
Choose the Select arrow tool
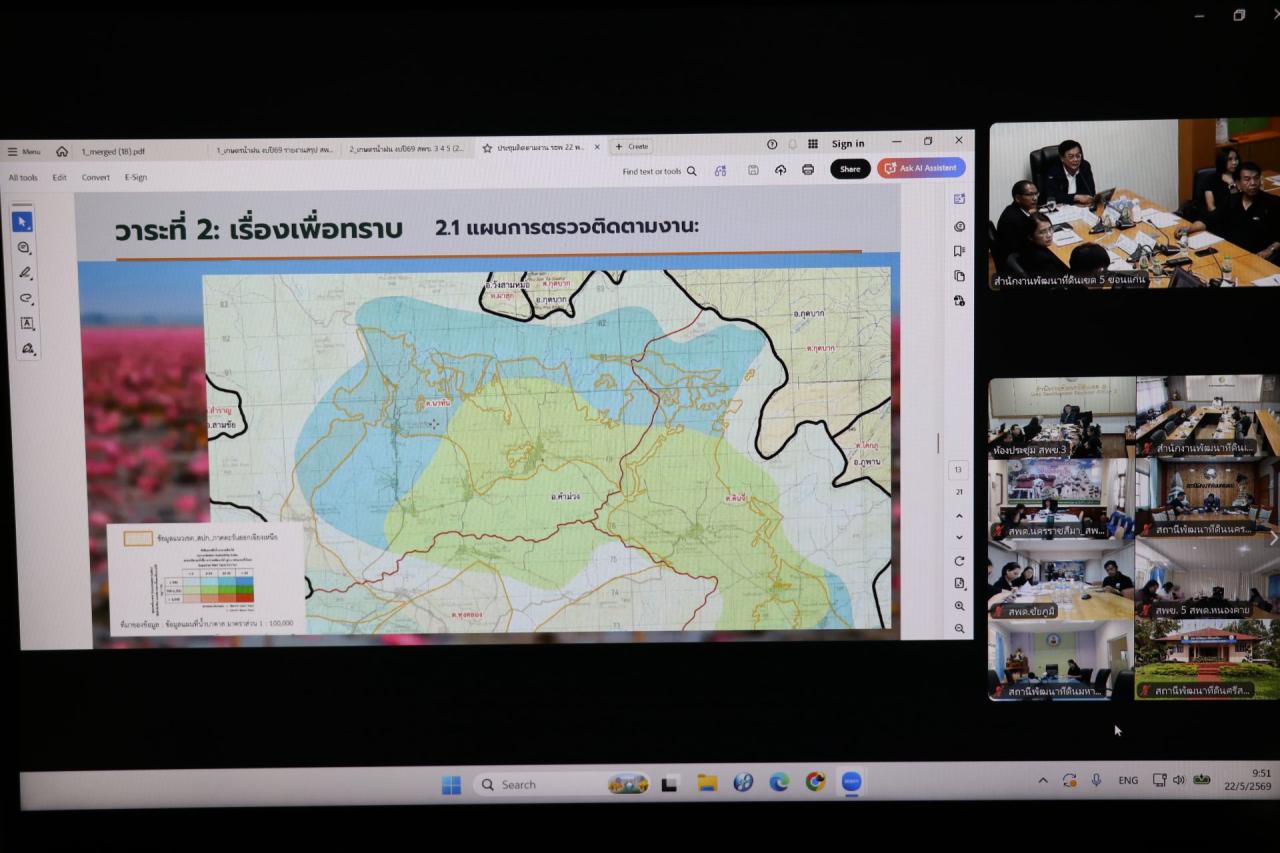23,222
